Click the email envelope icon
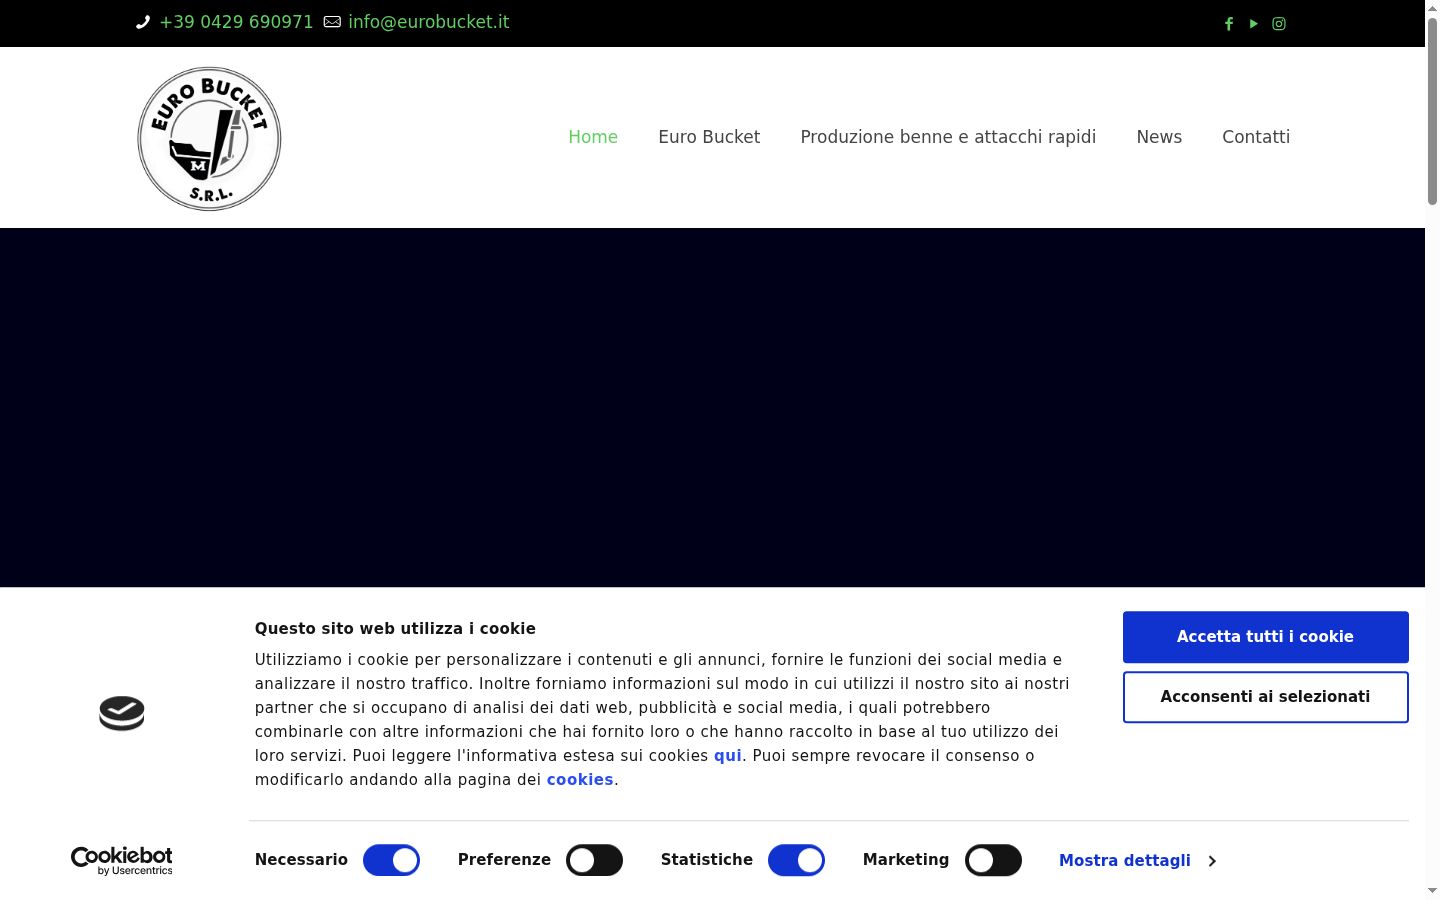This screenshot has height=900, width=1440. (332, 22)
